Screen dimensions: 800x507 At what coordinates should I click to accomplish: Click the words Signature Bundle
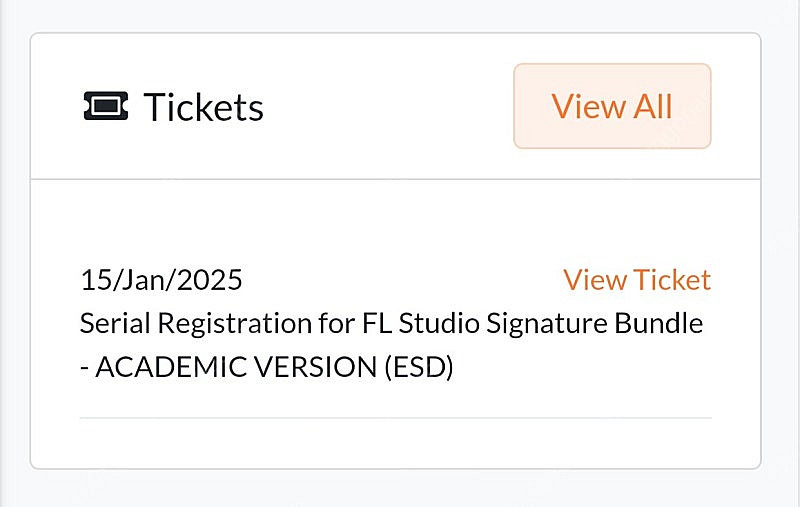[594, 323]
